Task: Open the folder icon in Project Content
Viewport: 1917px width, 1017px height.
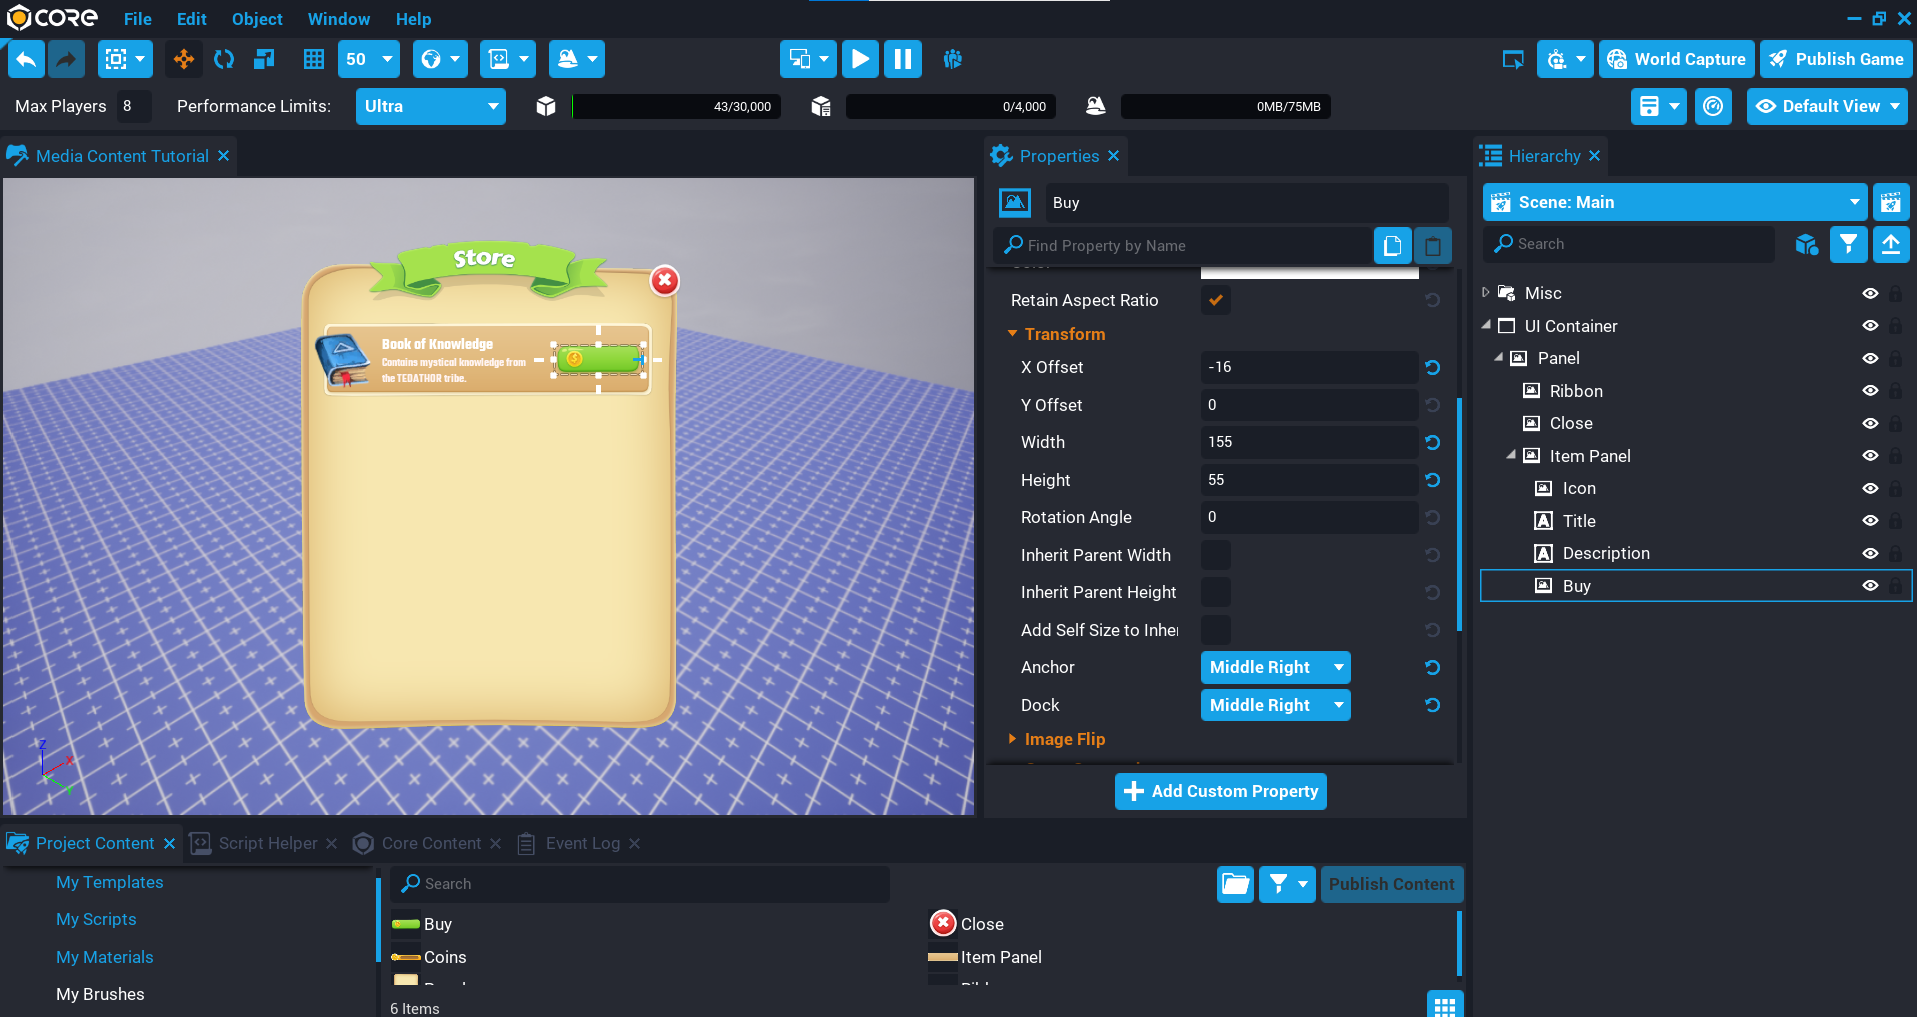Action: [x=1235, y=884]
